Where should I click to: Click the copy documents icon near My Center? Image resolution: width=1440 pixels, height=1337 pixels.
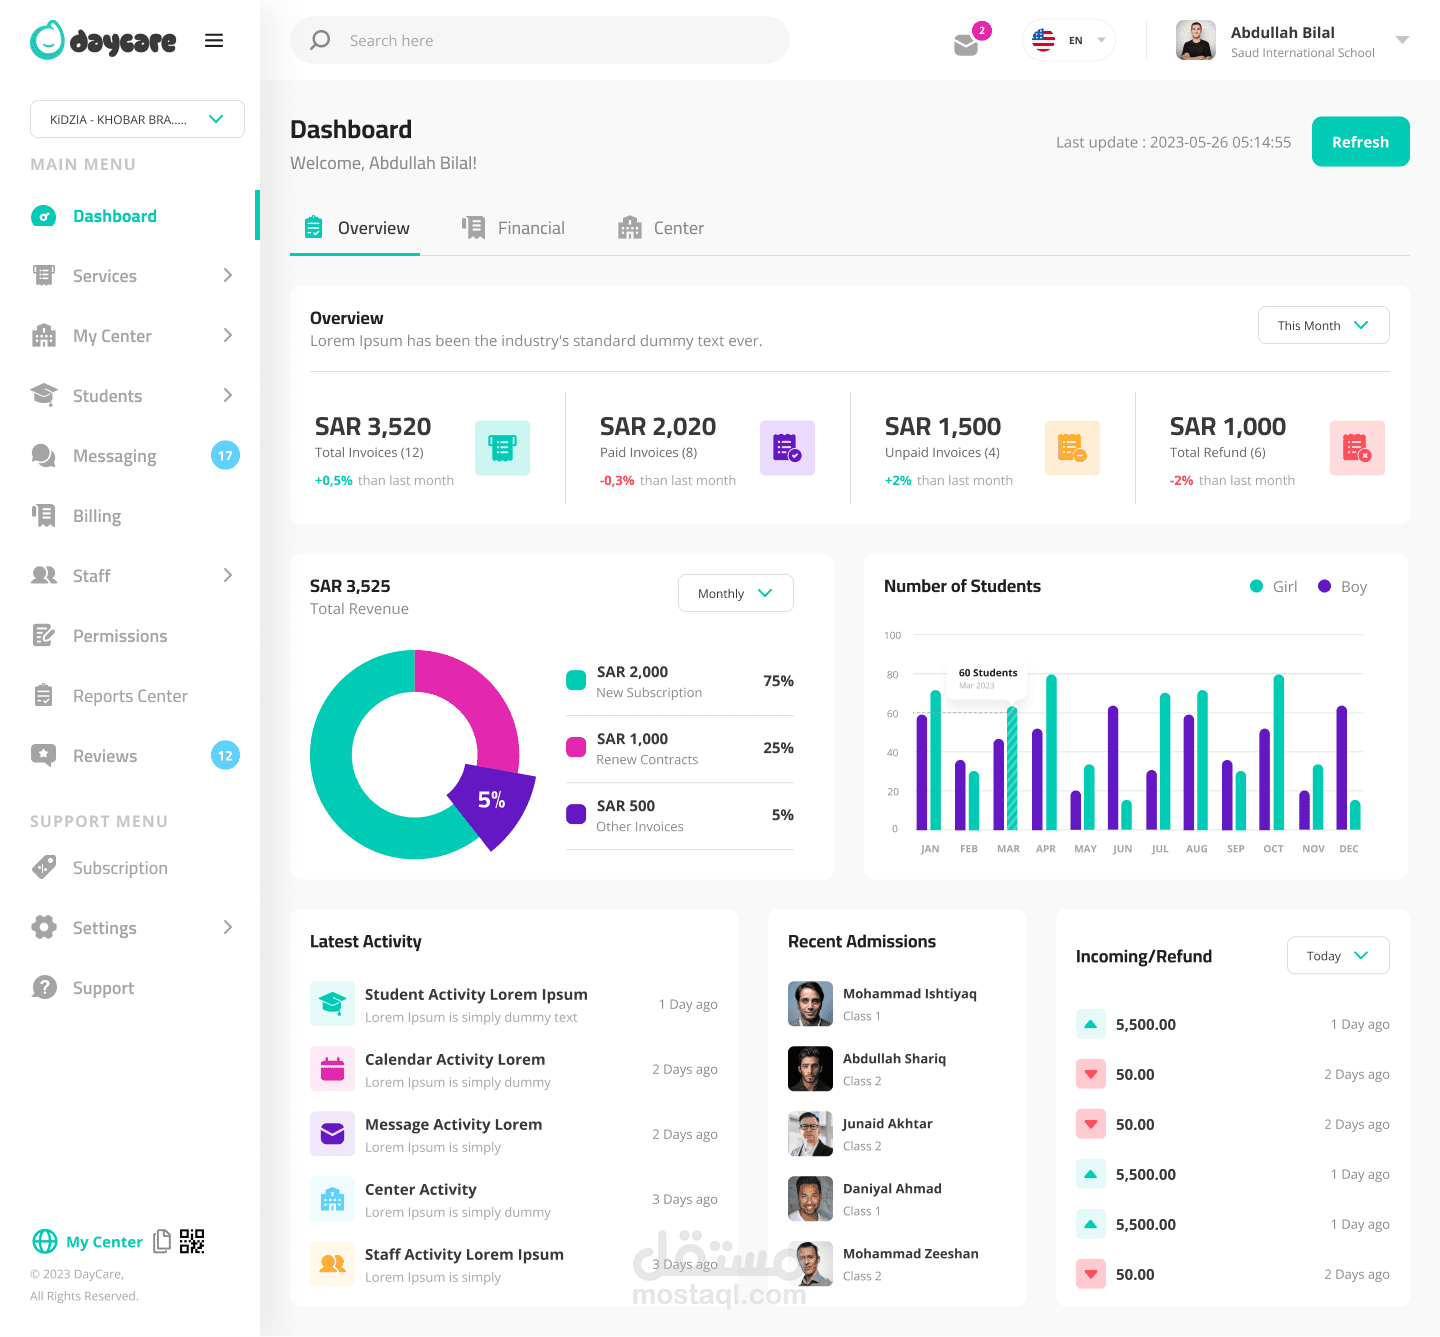click(161, 1241)
